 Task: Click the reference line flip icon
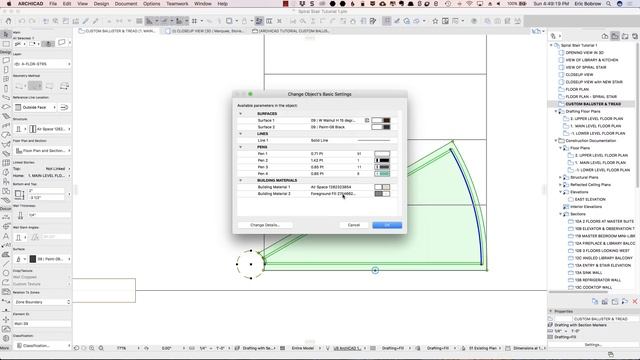click(64, 107)
